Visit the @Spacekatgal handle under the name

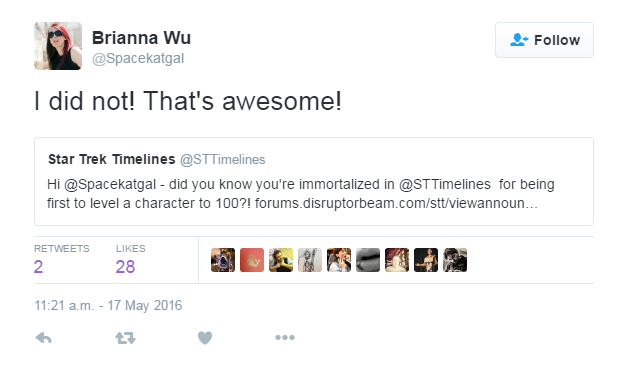(138, 58)
